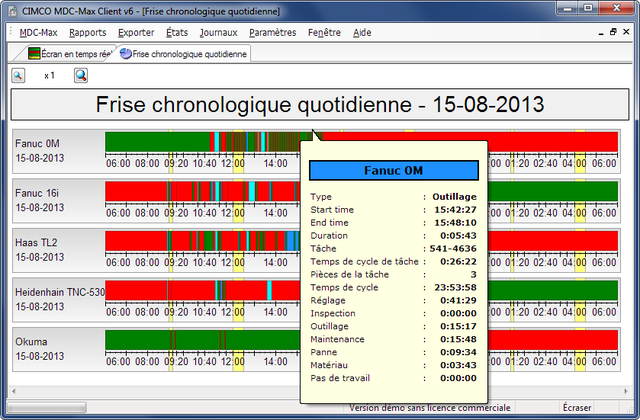640x420 pixels.
Task: Select the Frise chronologique quotidienne tab
Action: tap(183, 54)
